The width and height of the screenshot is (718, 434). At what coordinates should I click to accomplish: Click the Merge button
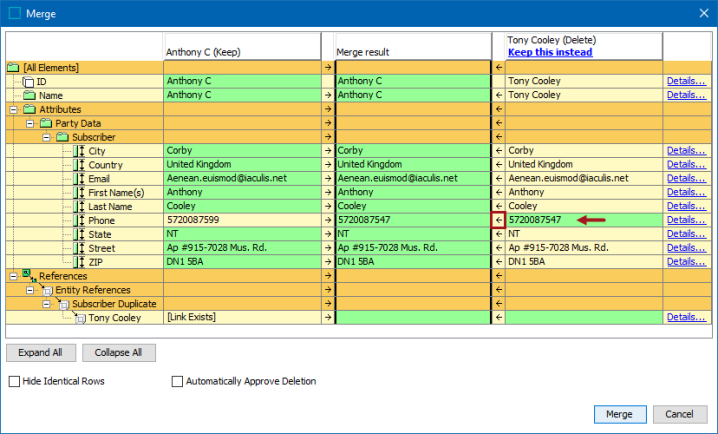620,414
